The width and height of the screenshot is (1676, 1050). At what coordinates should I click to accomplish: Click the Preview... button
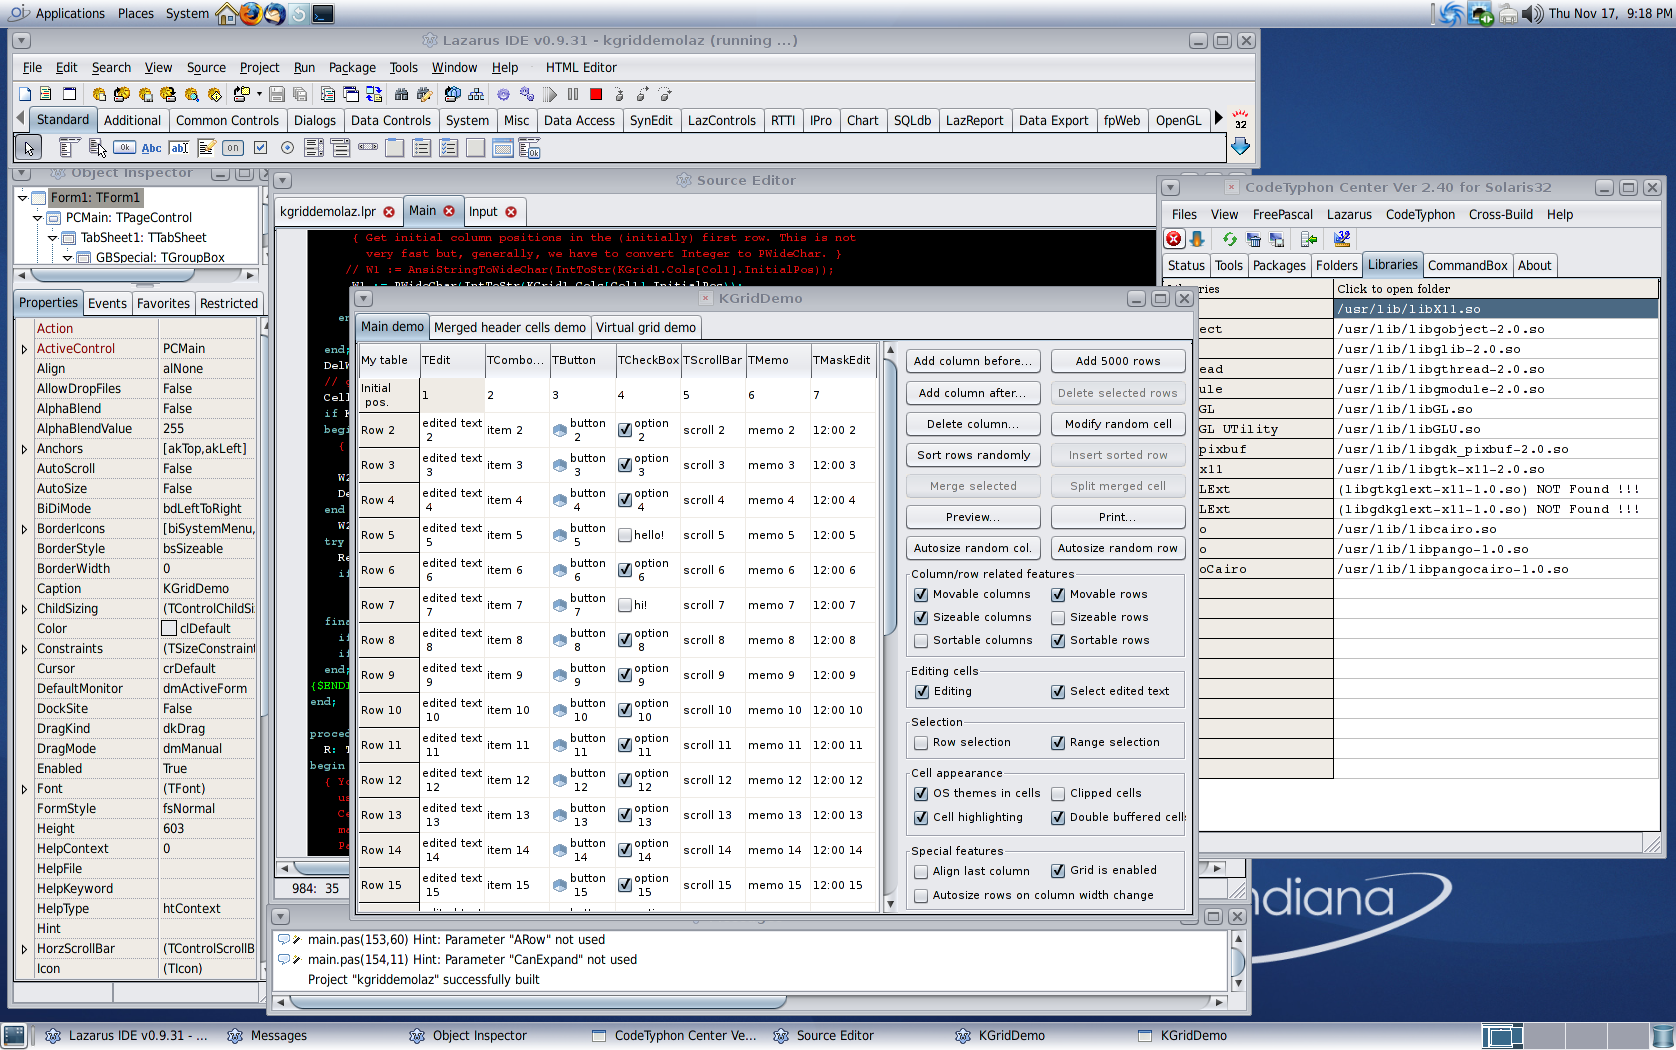[x=973, y=517]
